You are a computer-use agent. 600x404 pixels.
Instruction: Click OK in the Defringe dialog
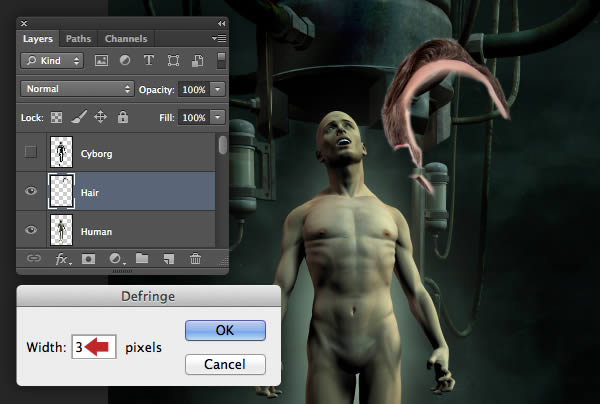click(225, 330)
